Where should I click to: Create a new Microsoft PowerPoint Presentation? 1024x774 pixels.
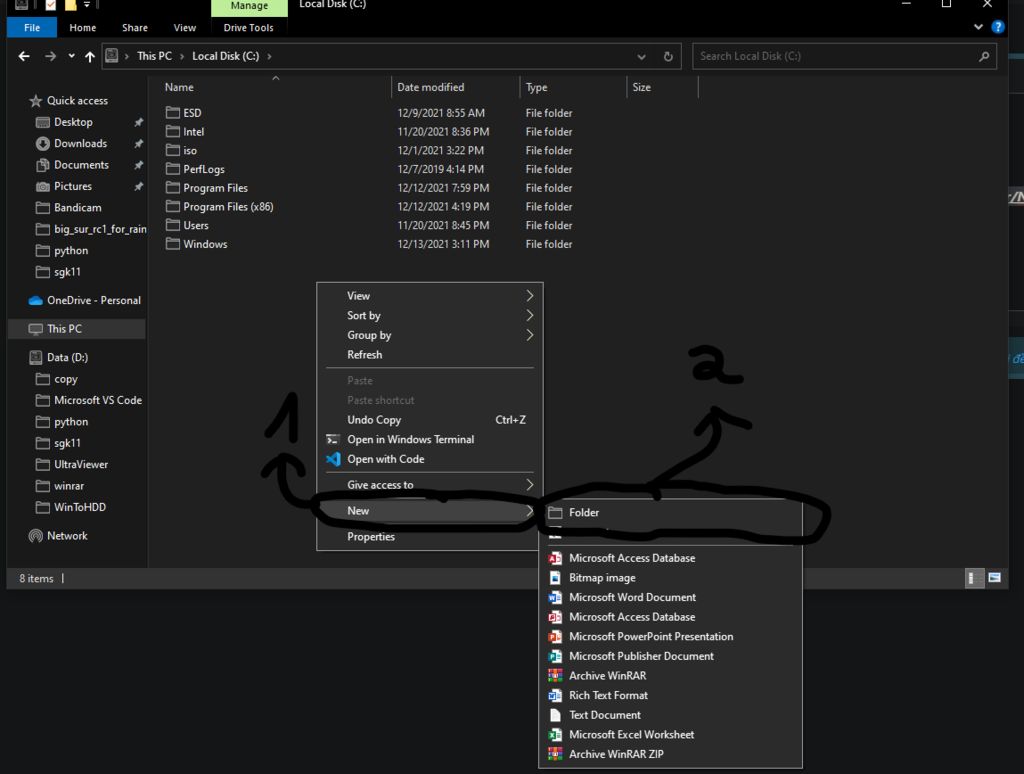pyautogui.click(x=670, y=637)
